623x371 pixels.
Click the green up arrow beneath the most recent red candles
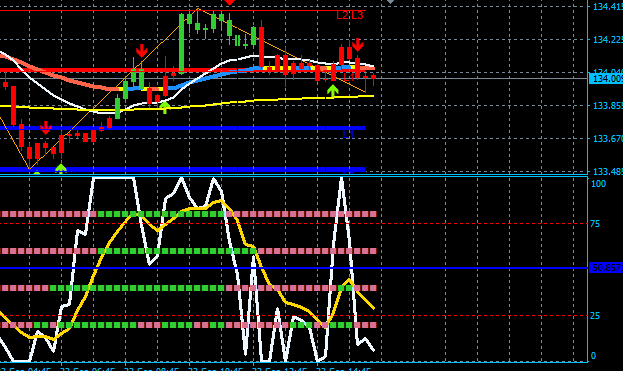coord(332,91)
